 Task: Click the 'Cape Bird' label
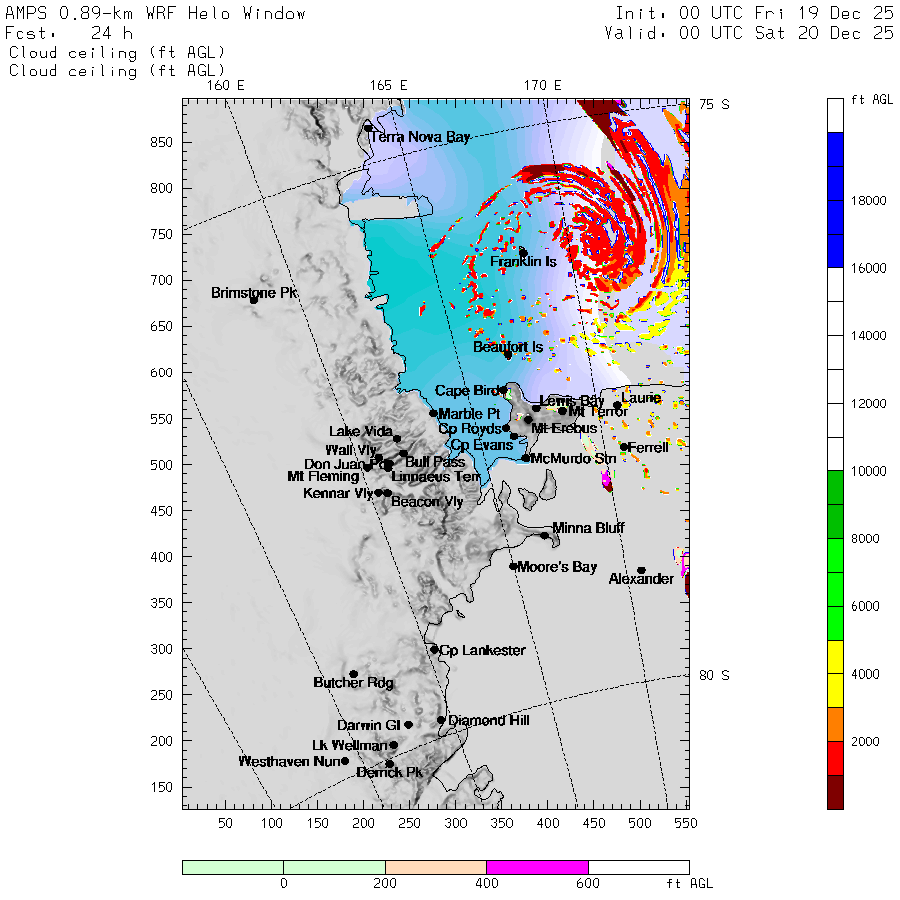point(467,391)
